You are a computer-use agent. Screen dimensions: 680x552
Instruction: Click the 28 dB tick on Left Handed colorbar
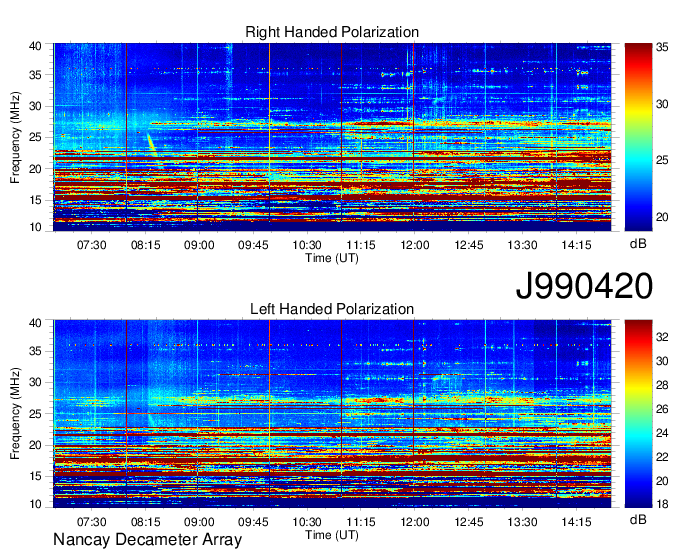pos(662,385)
